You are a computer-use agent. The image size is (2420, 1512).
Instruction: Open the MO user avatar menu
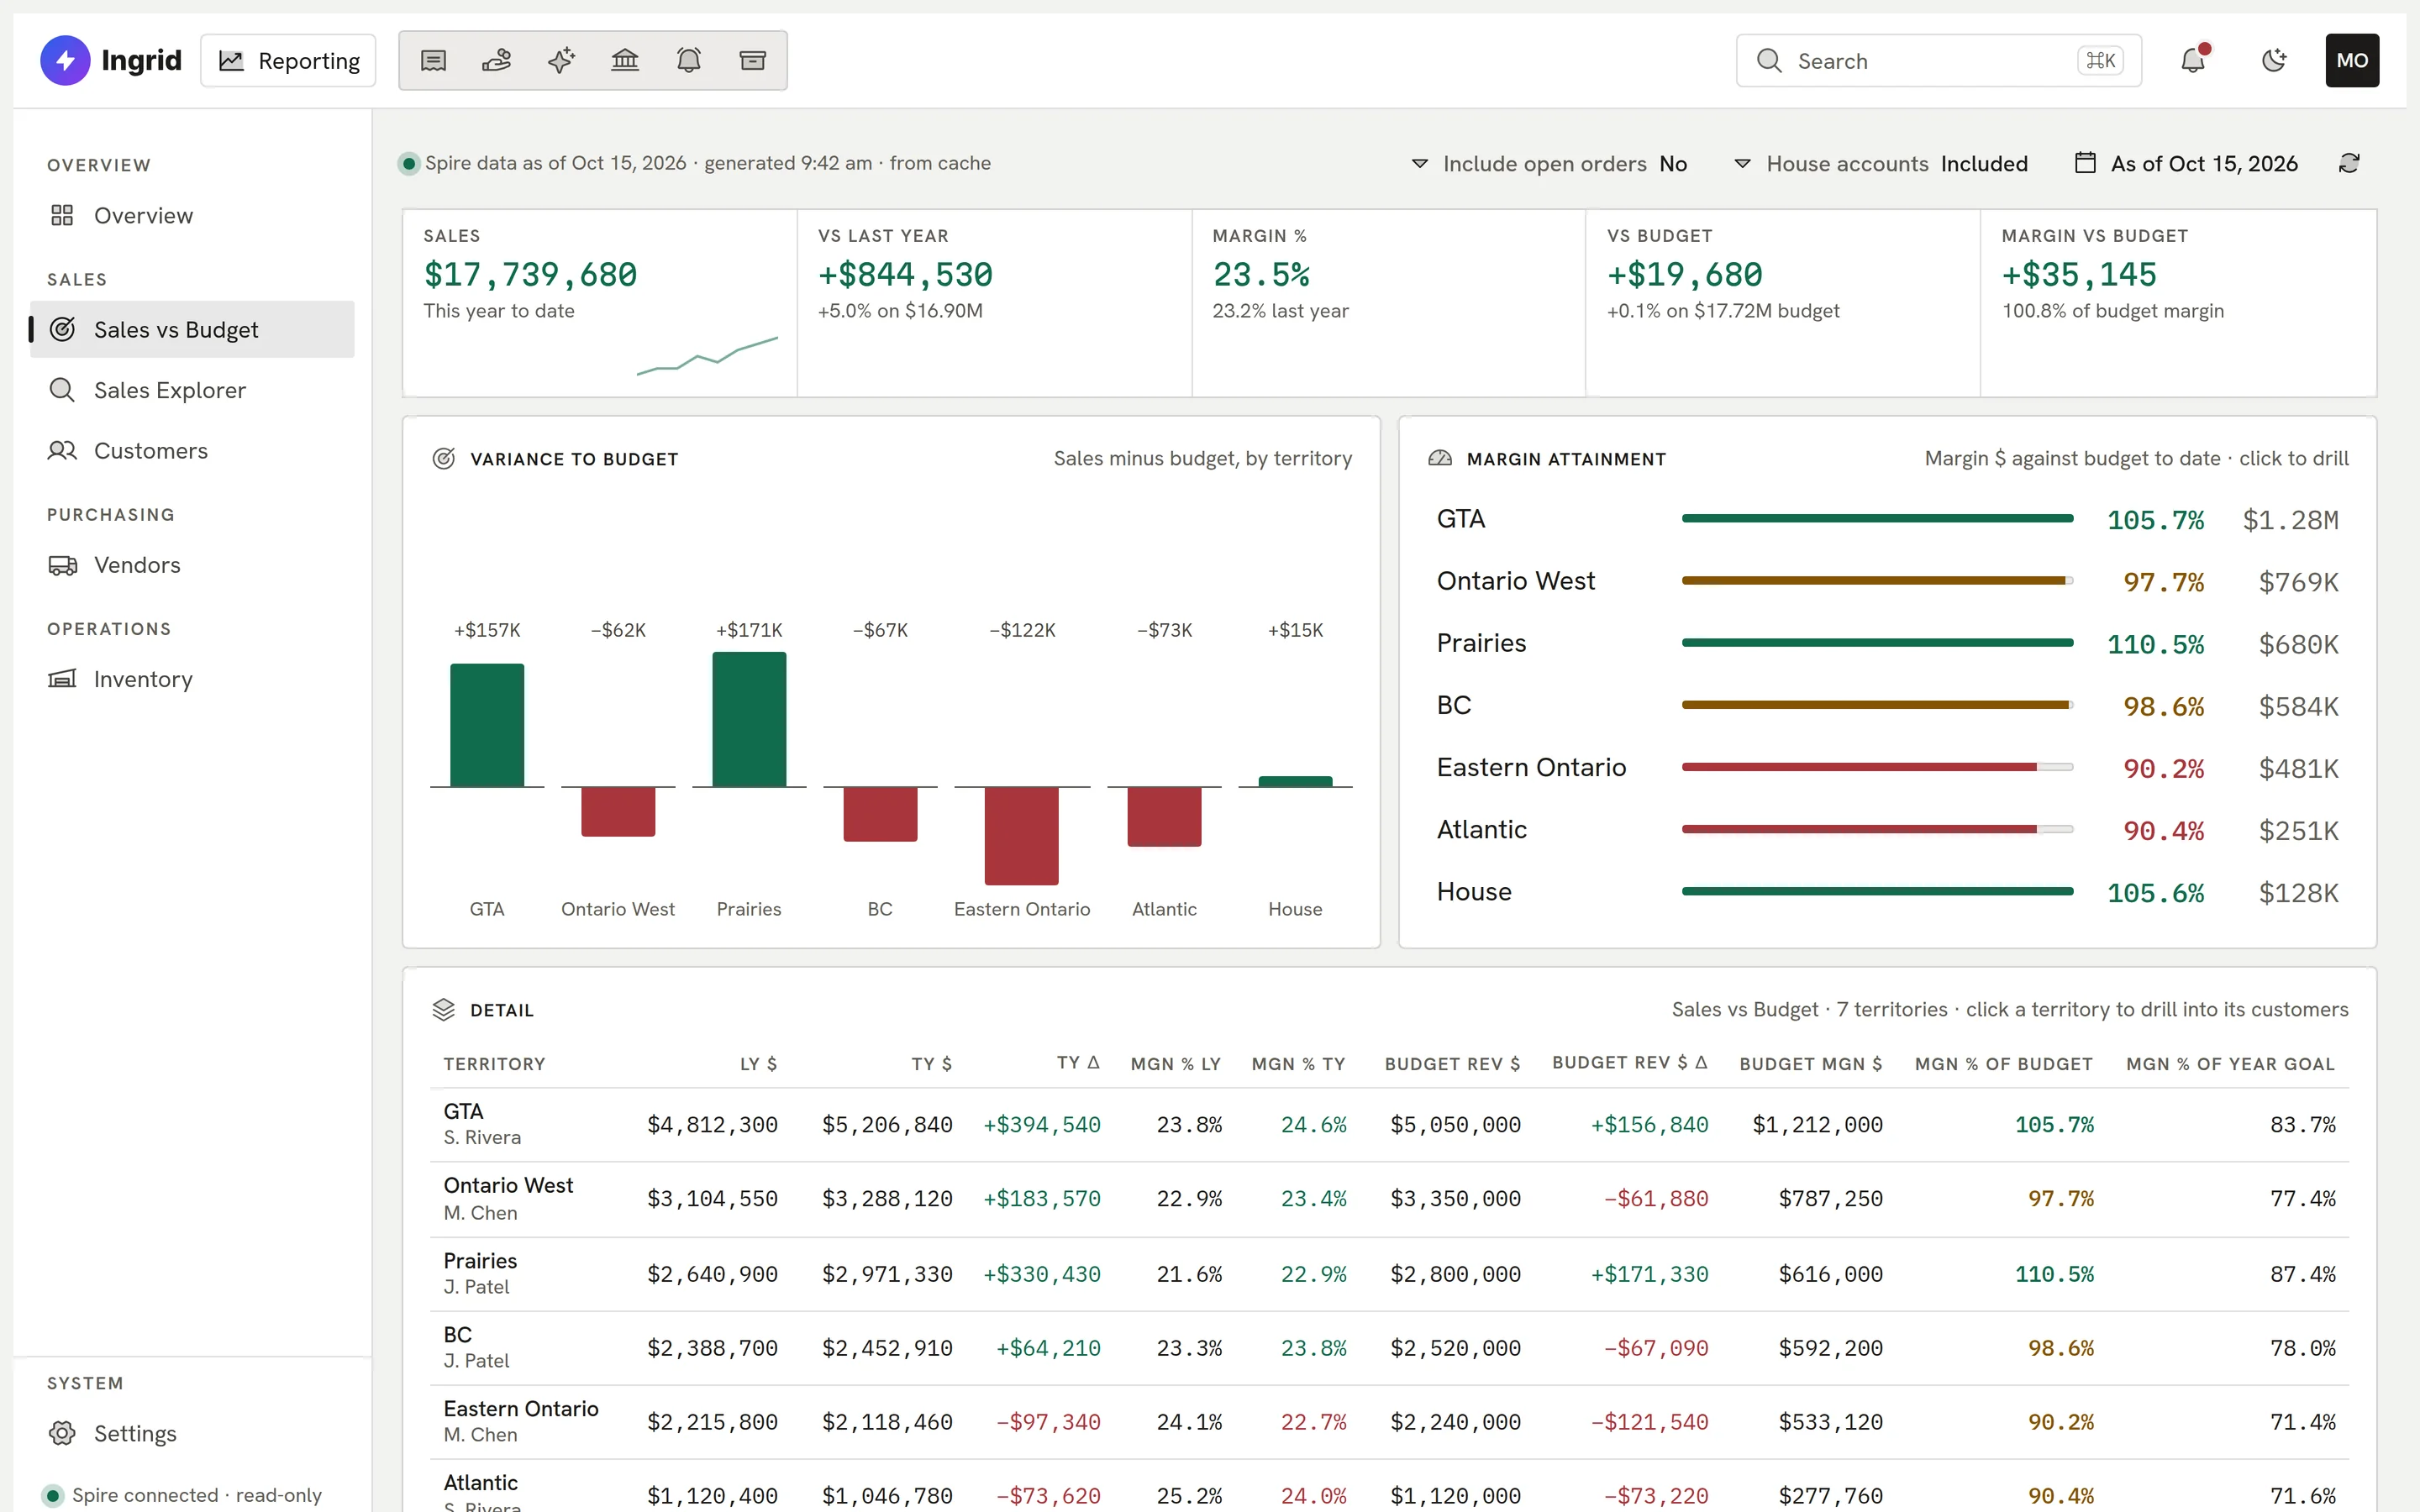click(x=2352, y=61)
